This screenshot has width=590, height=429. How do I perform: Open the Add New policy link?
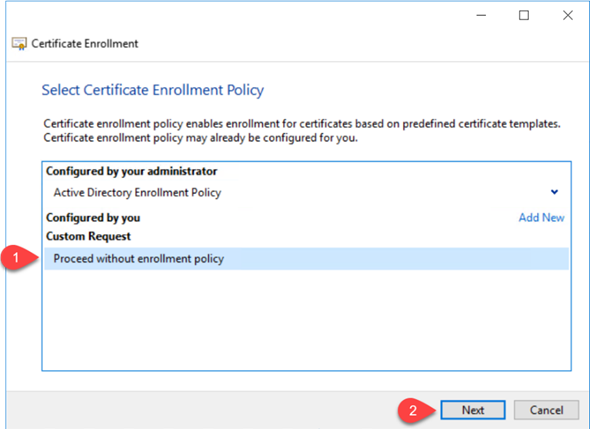(x=541, y=218)
